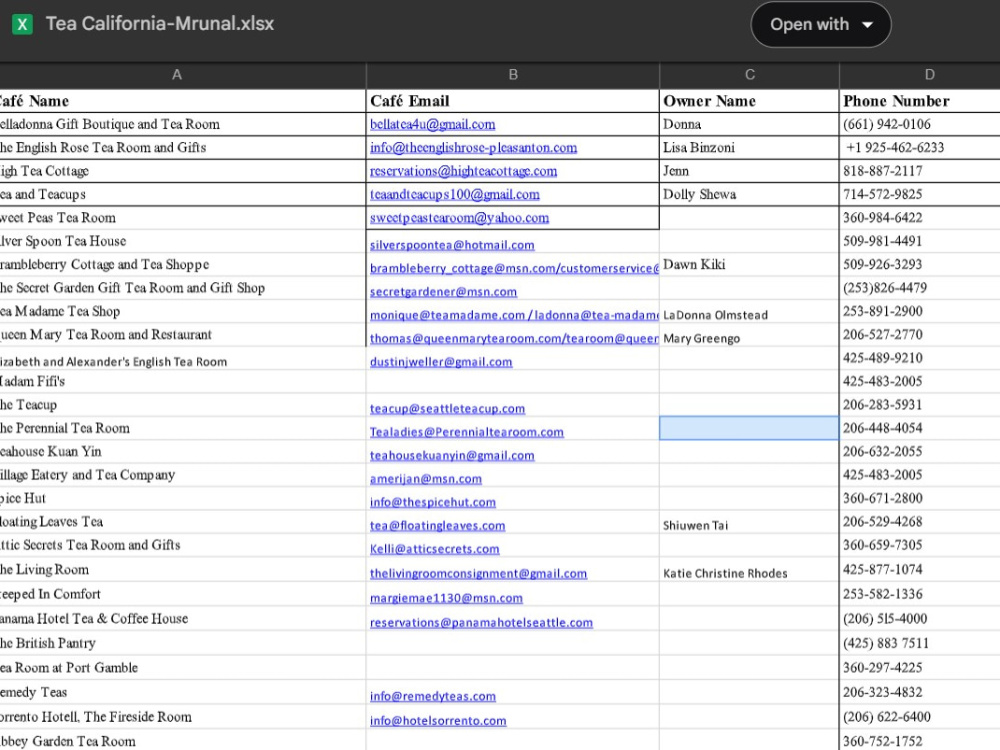Viewport: 1000px width, 750px height.
Task: Select owner cell 'Mary Greengo'
Action: pos(749,335)
